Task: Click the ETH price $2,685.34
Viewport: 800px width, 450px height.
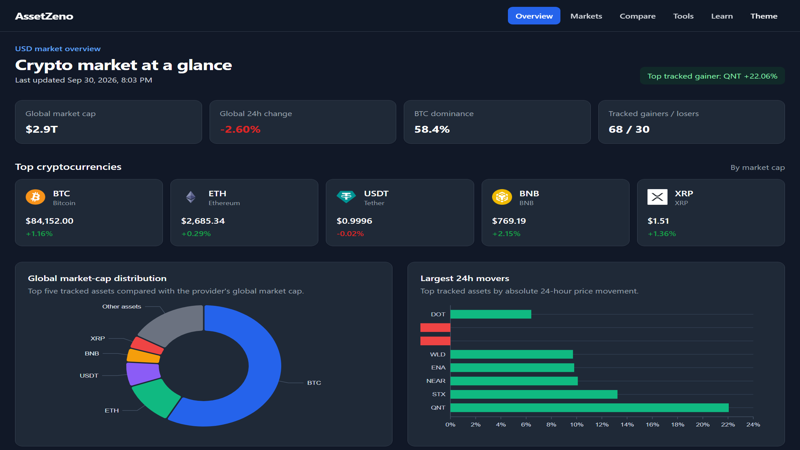Action: click(x=203, y=221)
